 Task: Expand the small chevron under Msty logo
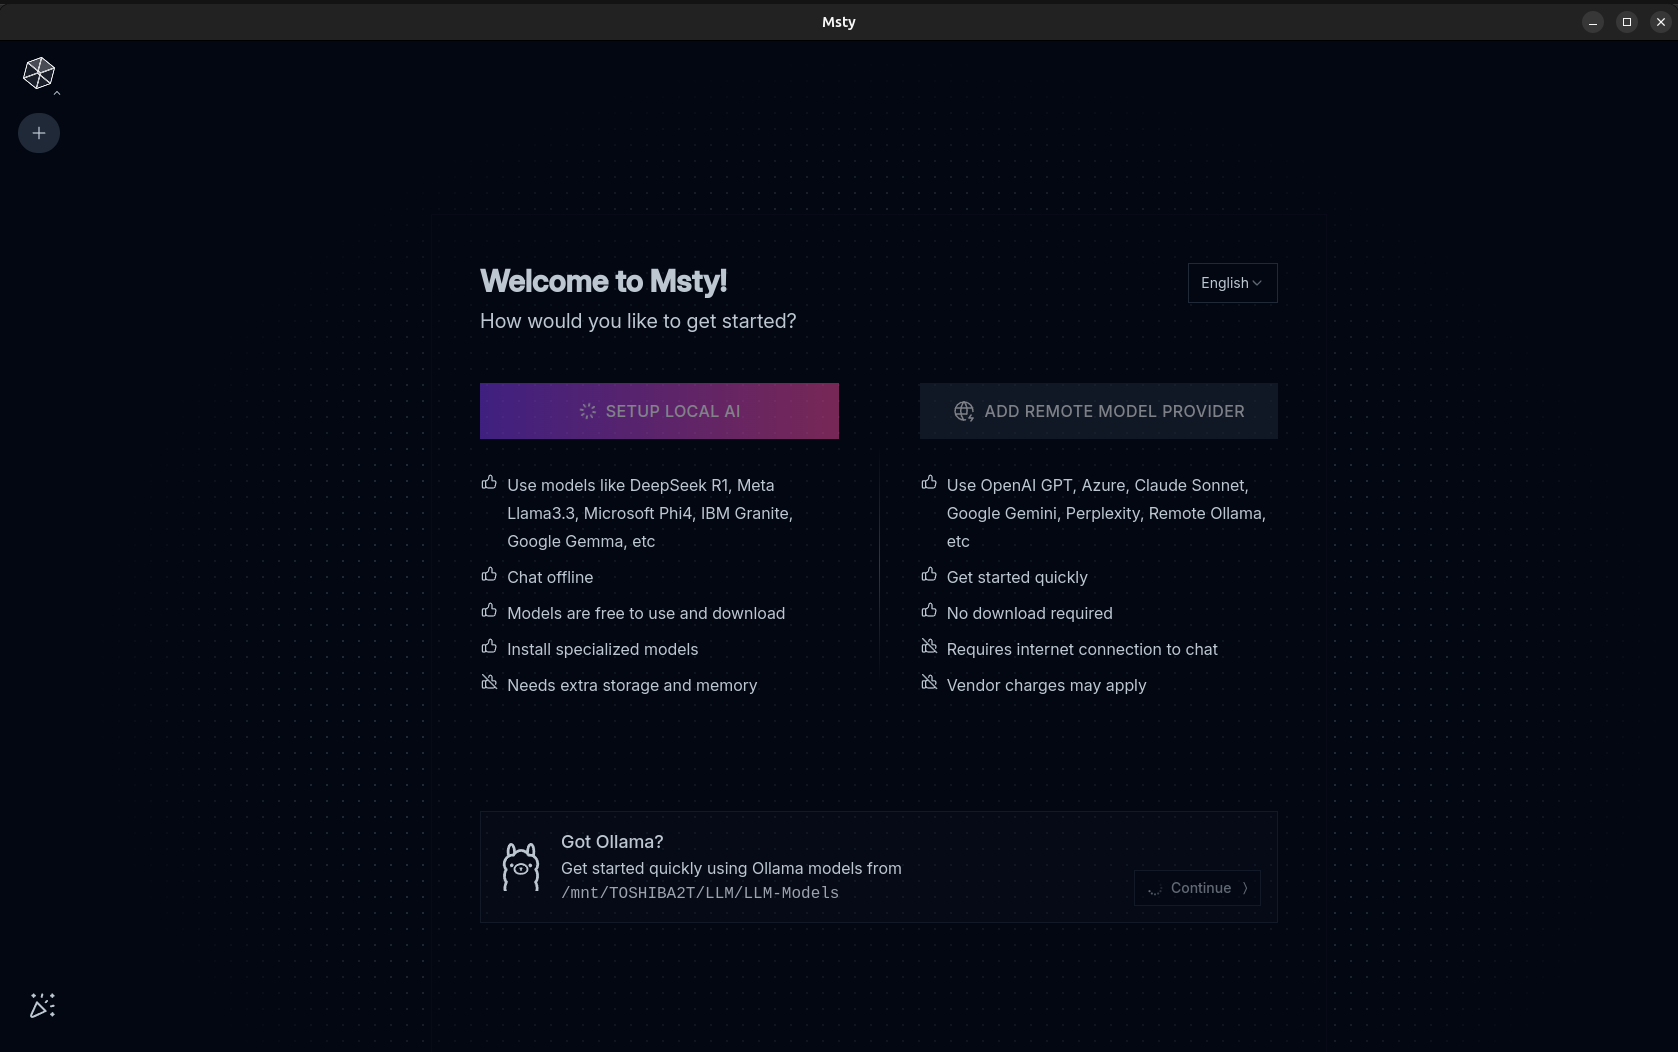pos(57,93)
